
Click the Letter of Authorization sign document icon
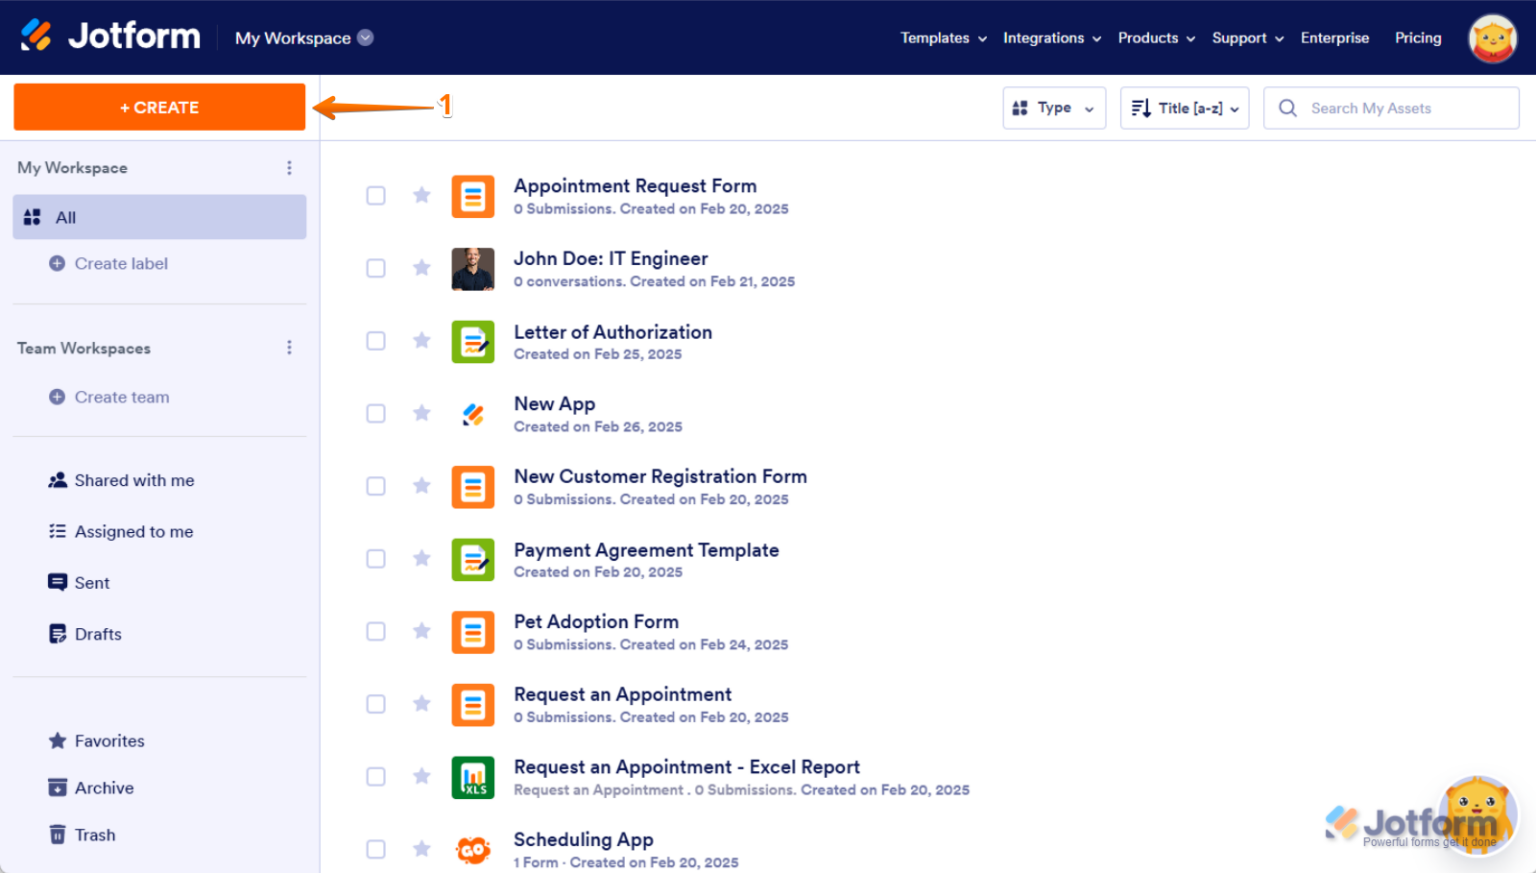point(473,342)
